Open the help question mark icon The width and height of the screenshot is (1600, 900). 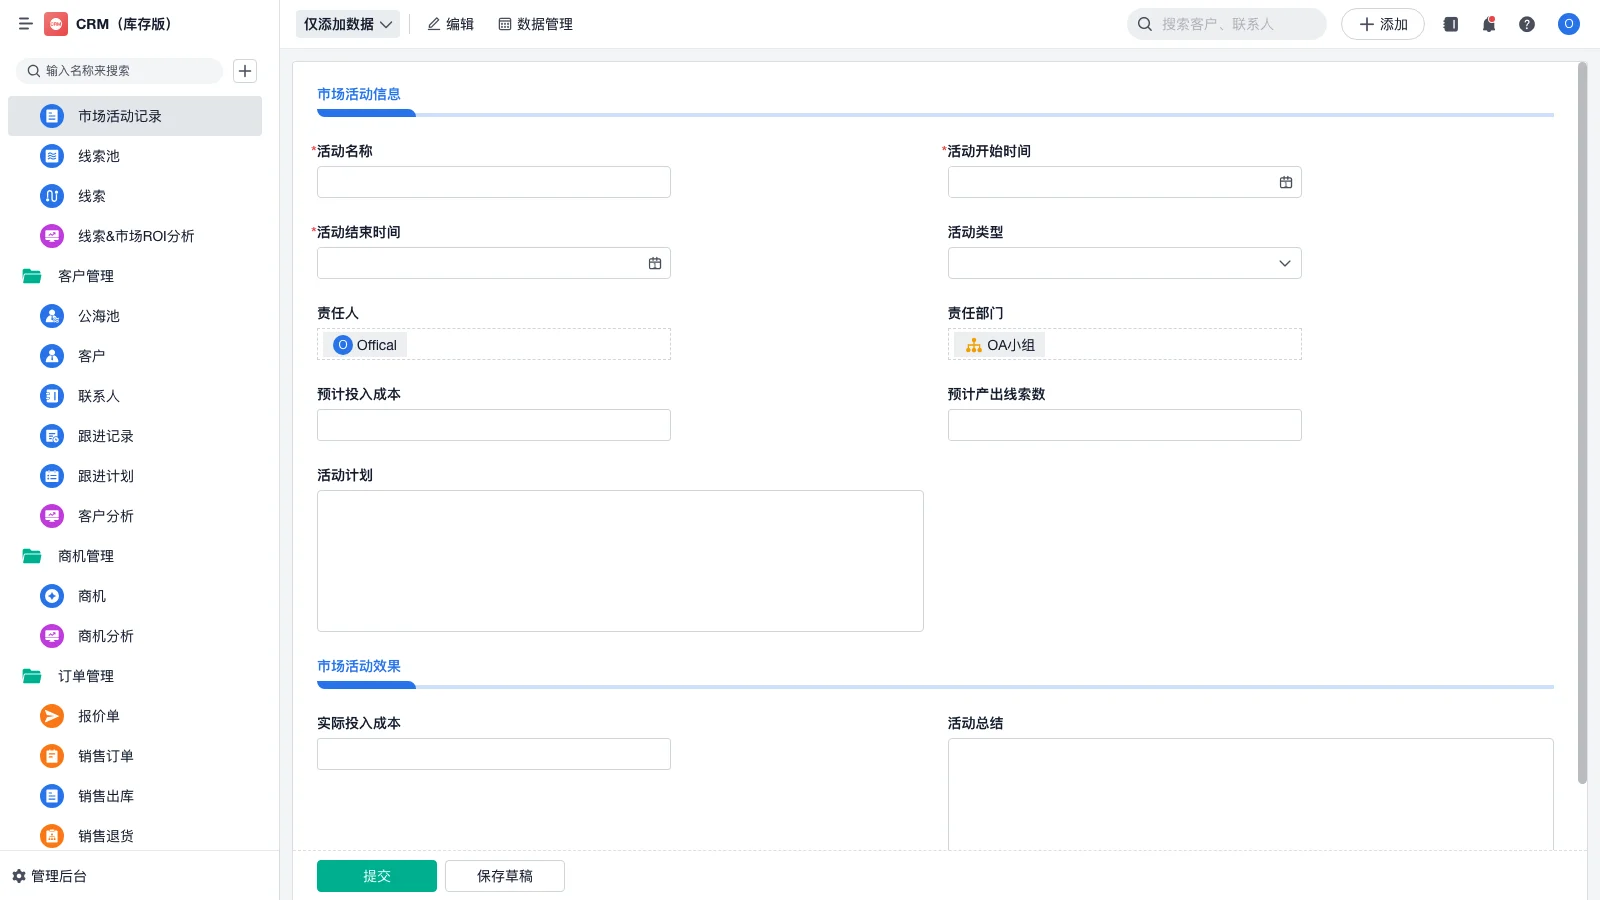click(x=1526, y=24)
